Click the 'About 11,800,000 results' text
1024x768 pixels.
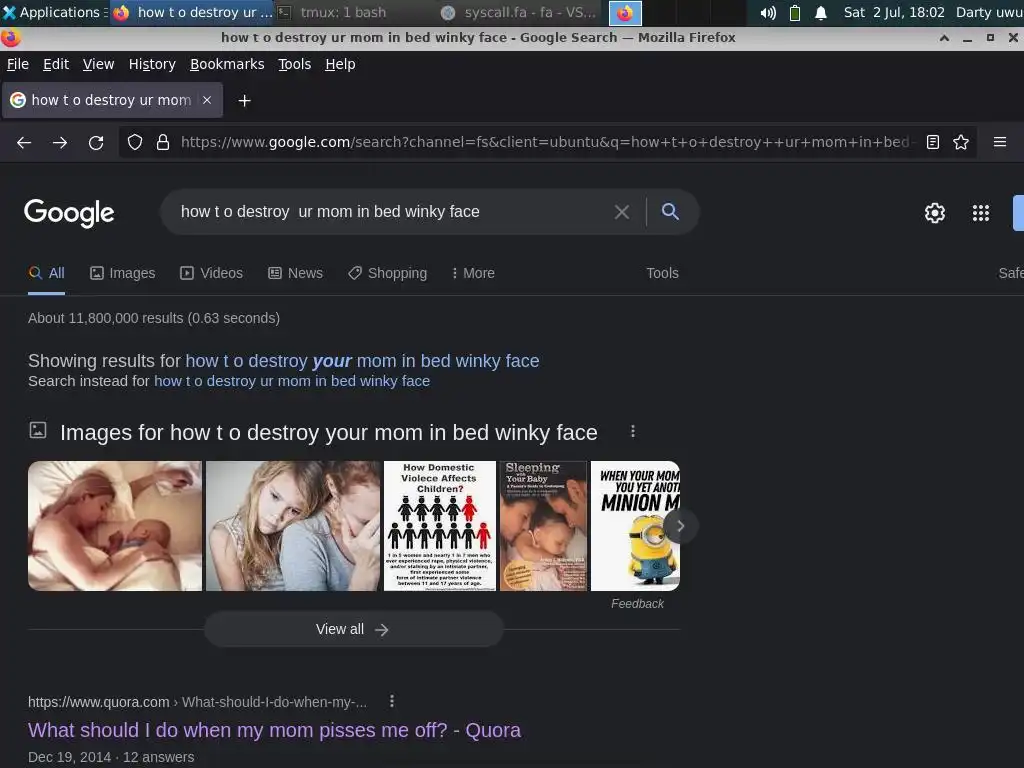pyautogui.click(x=154, y=318)
